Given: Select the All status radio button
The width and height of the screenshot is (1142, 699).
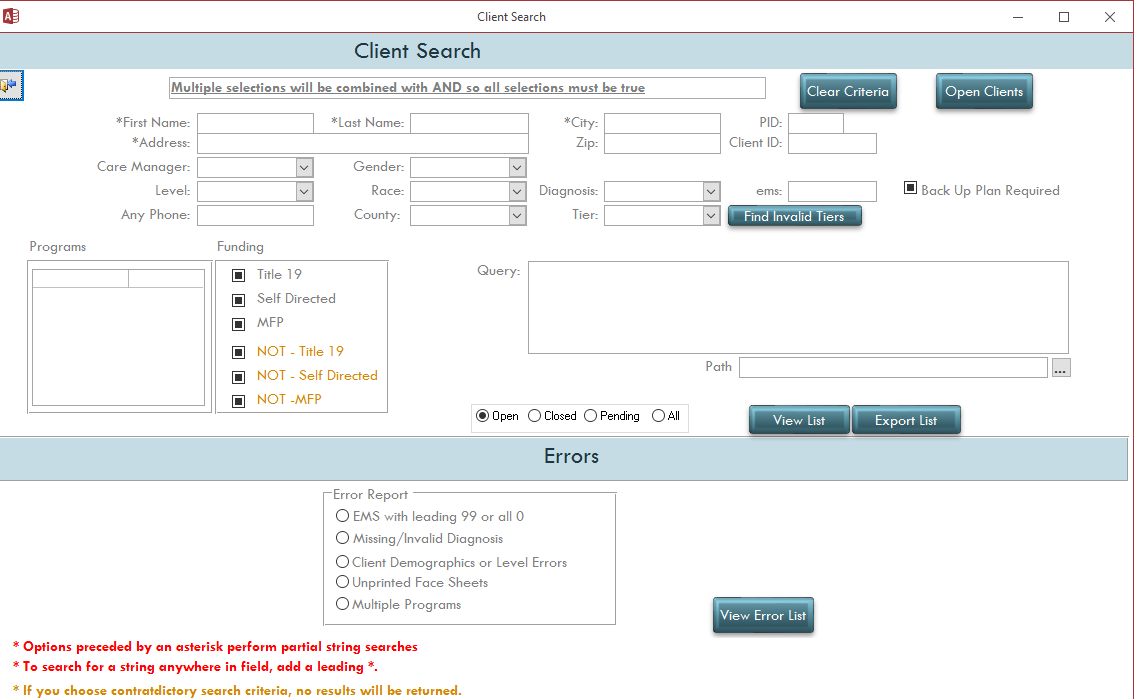Looking at the screenshot, I should tap(658, 416).
